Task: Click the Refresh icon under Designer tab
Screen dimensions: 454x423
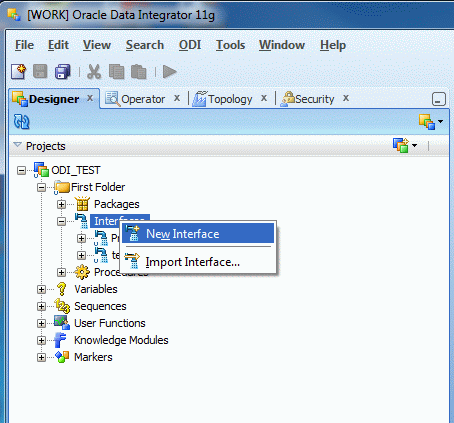Action: [22, 121]
